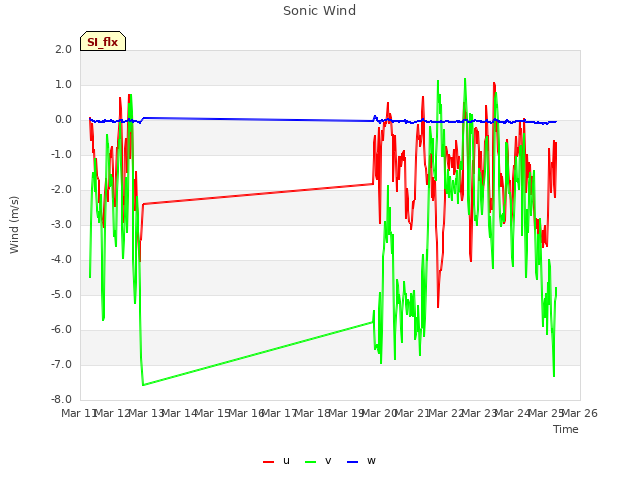This screenshot has height=480, width=640.
Task: Click the green v line minimum near -7.5
Action: (x=143, y=384)
